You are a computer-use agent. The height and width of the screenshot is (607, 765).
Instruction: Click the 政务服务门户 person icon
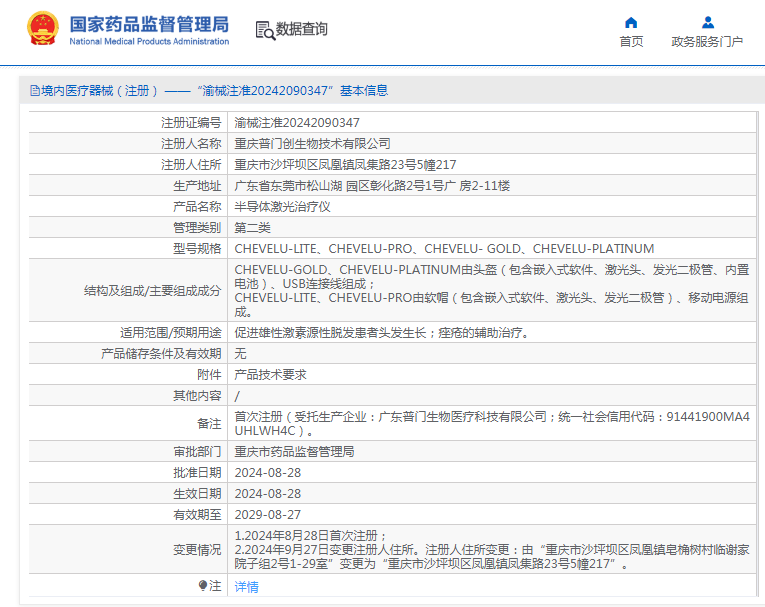point(707,22)
